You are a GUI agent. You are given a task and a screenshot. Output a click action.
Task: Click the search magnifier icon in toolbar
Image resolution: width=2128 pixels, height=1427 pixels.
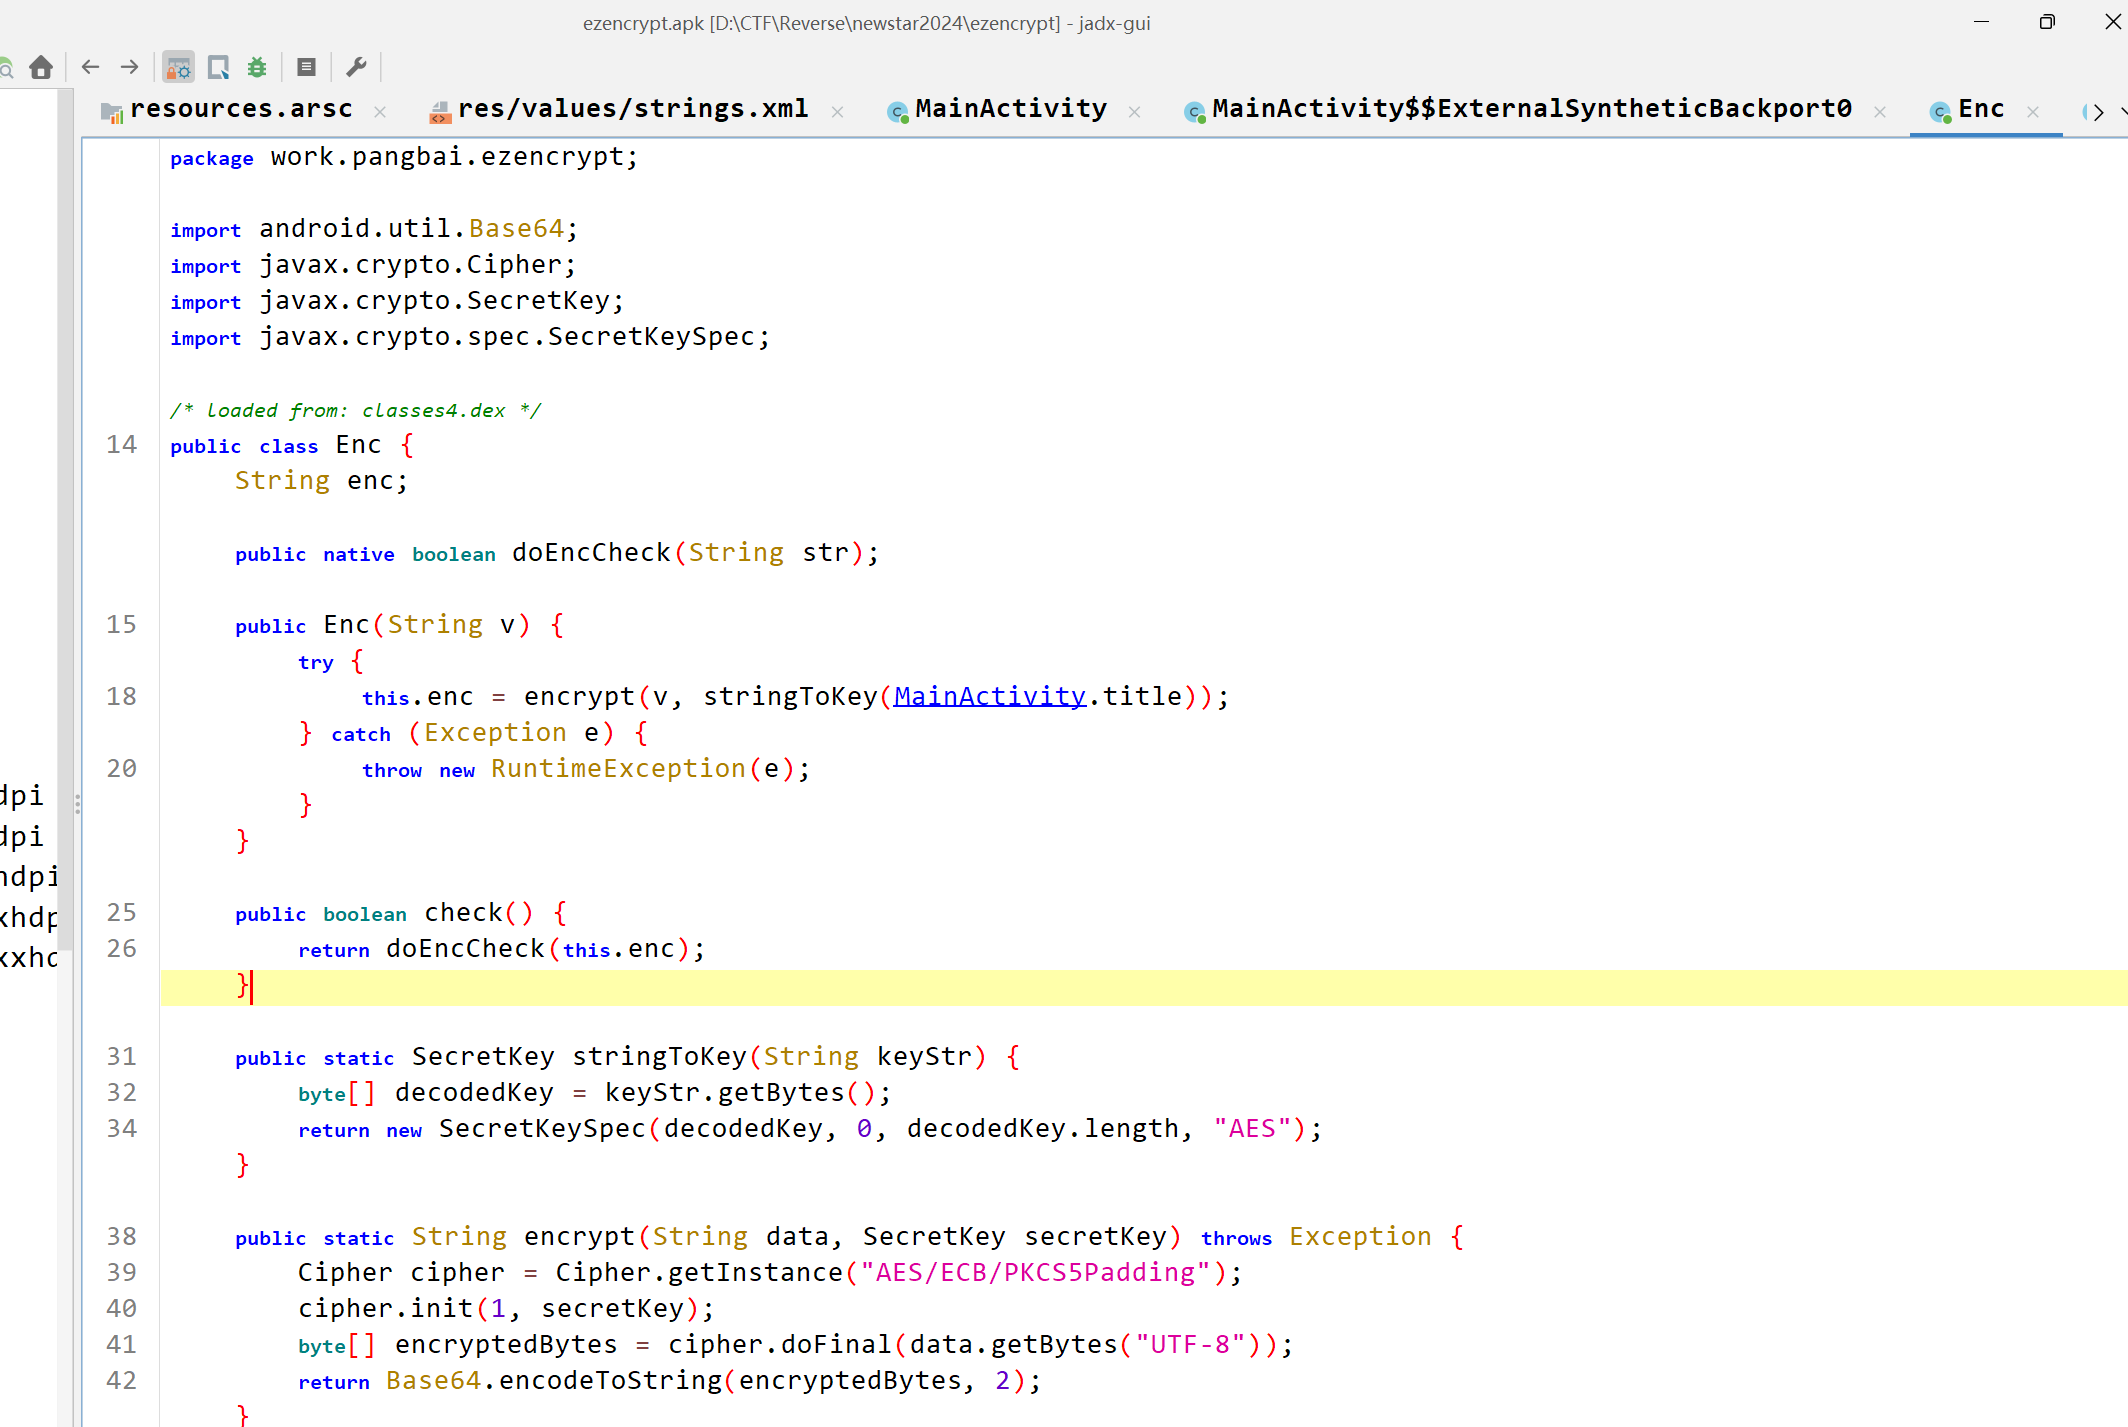click(x=5, y=67)
